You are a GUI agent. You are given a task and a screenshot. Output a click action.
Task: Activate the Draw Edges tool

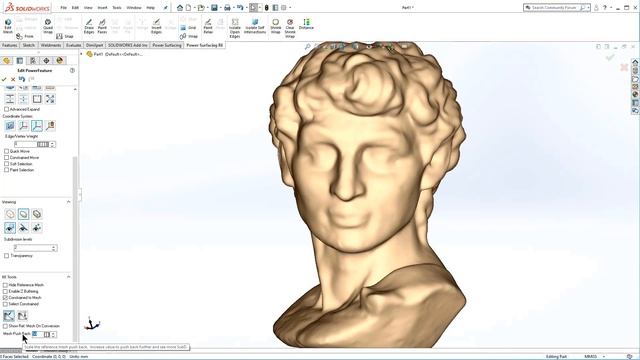coord(89,26)
